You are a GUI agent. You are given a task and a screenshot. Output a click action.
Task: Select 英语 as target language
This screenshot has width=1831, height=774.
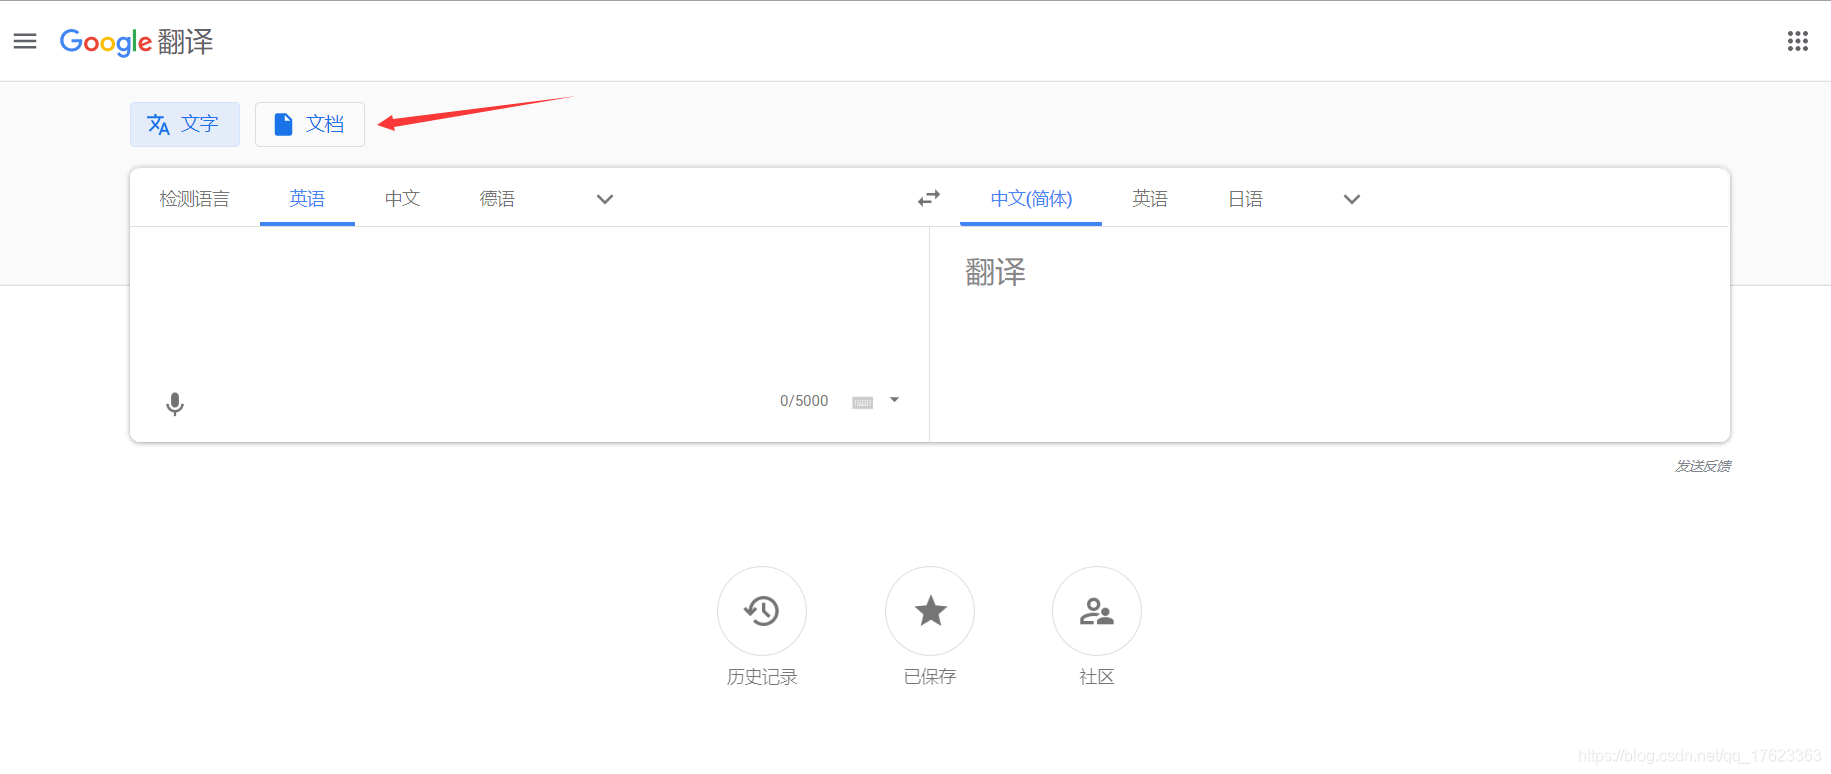pos(1150,198)
